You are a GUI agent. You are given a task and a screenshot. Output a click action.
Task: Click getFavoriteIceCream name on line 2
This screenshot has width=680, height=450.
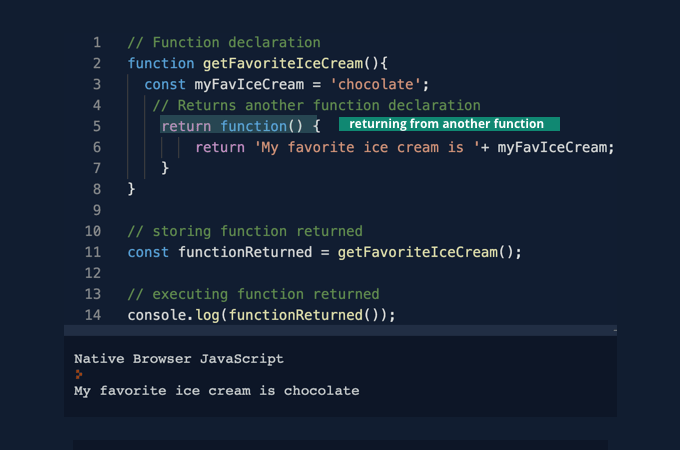pos(283,63)
